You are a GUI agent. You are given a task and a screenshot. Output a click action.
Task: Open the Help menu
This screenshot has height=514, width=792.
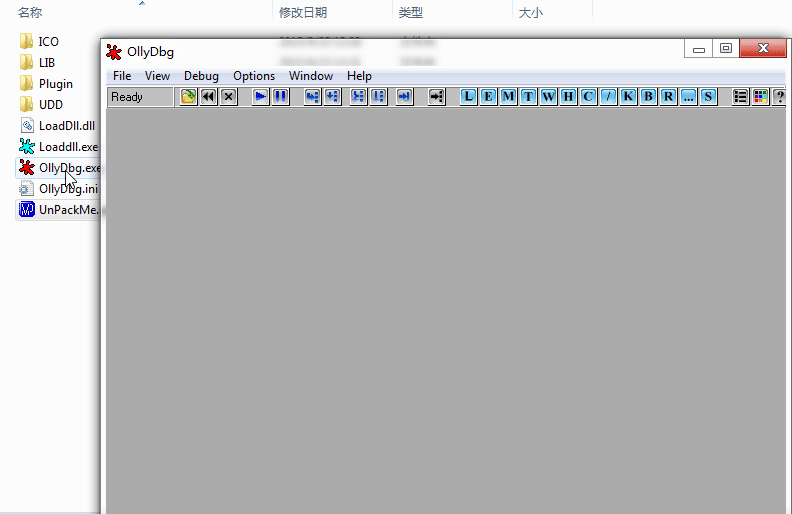359,76
